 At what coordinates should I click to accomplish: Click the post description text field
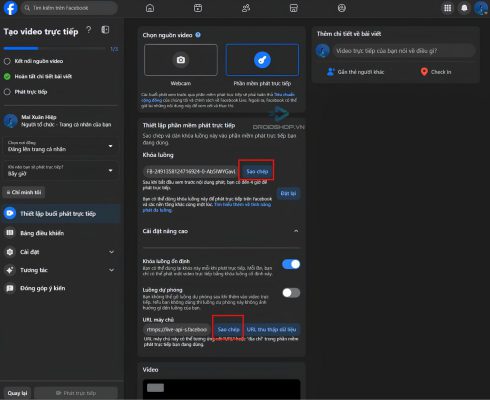coord(404,51)
